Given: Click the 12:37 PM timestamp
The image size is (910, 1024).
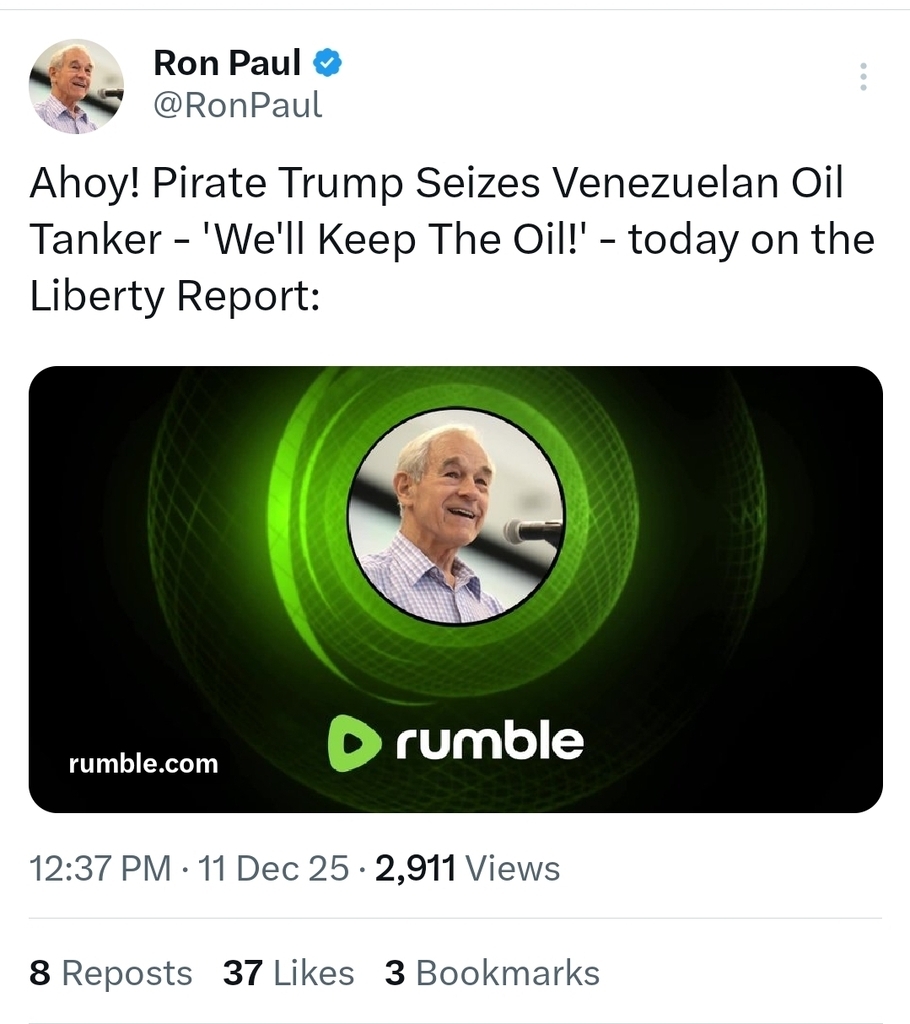Looking at the screenshot, I should 101,868.
